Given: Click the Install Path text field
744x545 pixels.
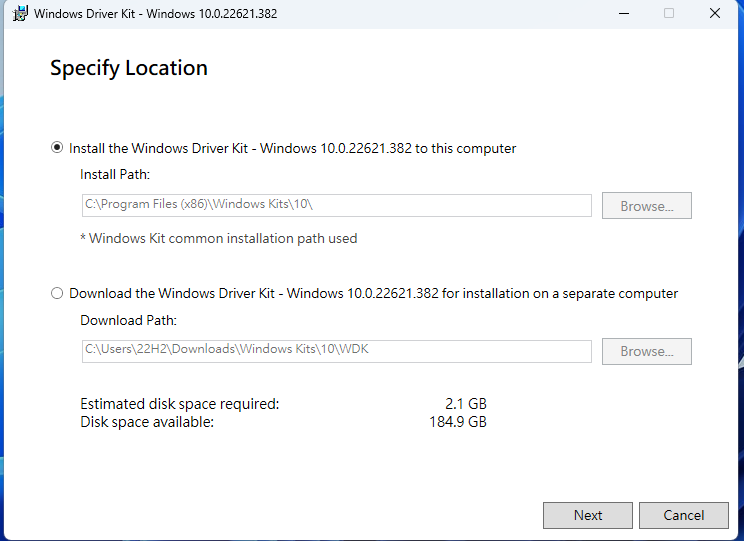Looking at the screenshot, I should [x=336, y=205].
